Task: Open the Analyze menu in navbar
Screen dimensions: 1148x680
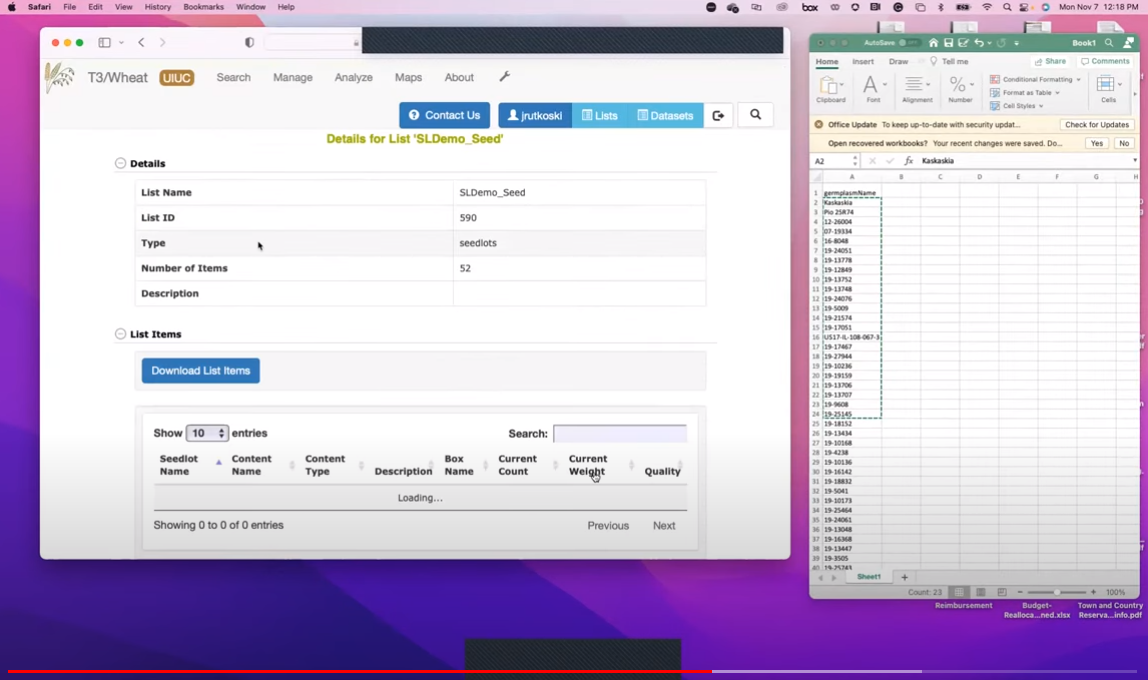Action: (x=353, y=77)
